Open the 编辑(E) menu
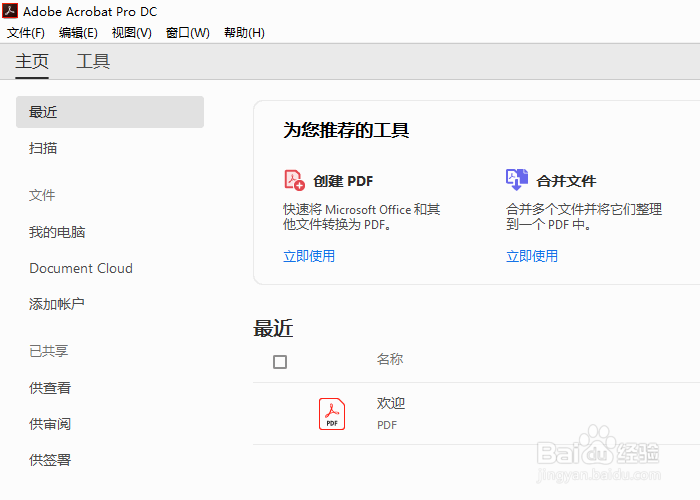Screen dimensions: 700x500 pyautogui.click(x=78, y=33)
